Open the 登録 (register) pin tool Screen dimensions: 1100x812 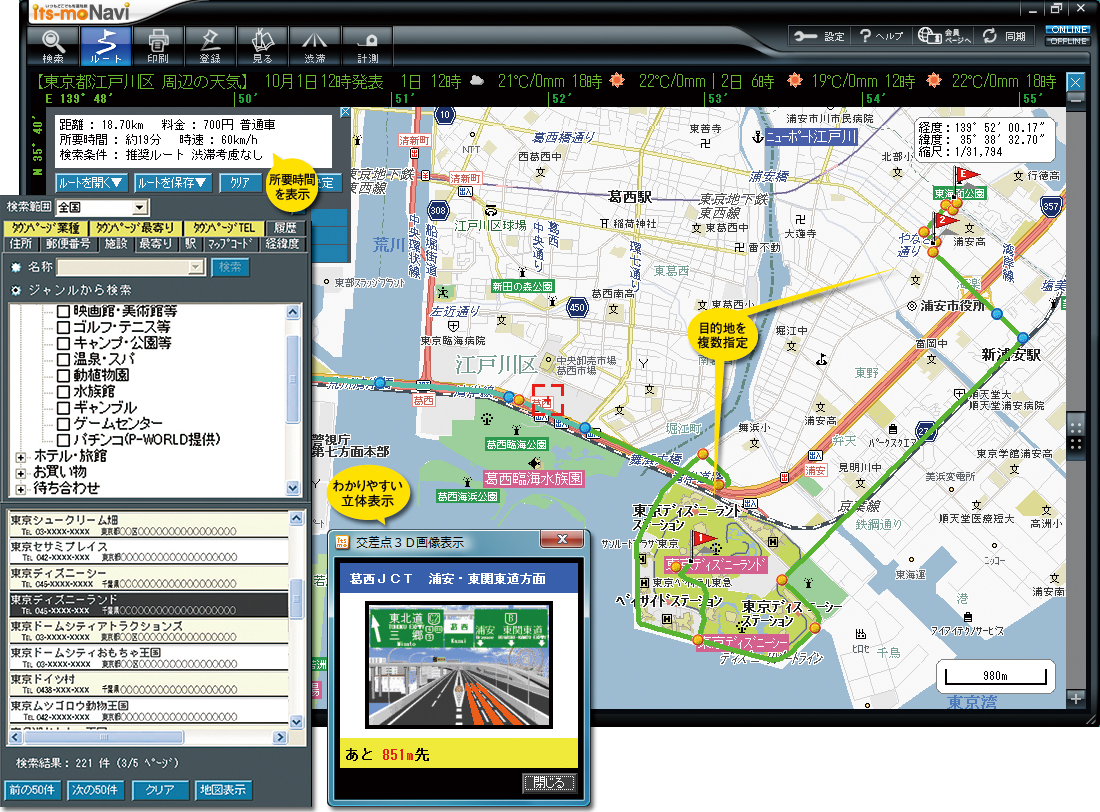210,45
